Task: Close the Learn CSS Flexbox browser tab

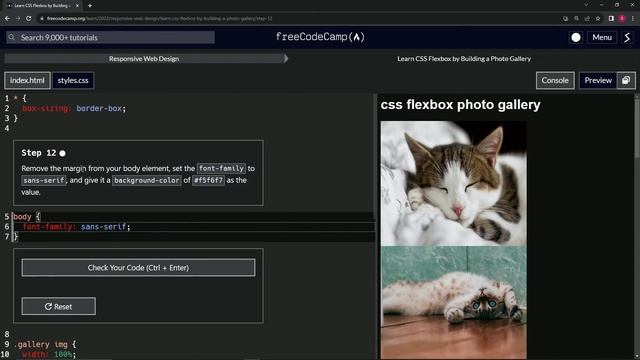Action: pyautogui.click(x=77, y=6)
